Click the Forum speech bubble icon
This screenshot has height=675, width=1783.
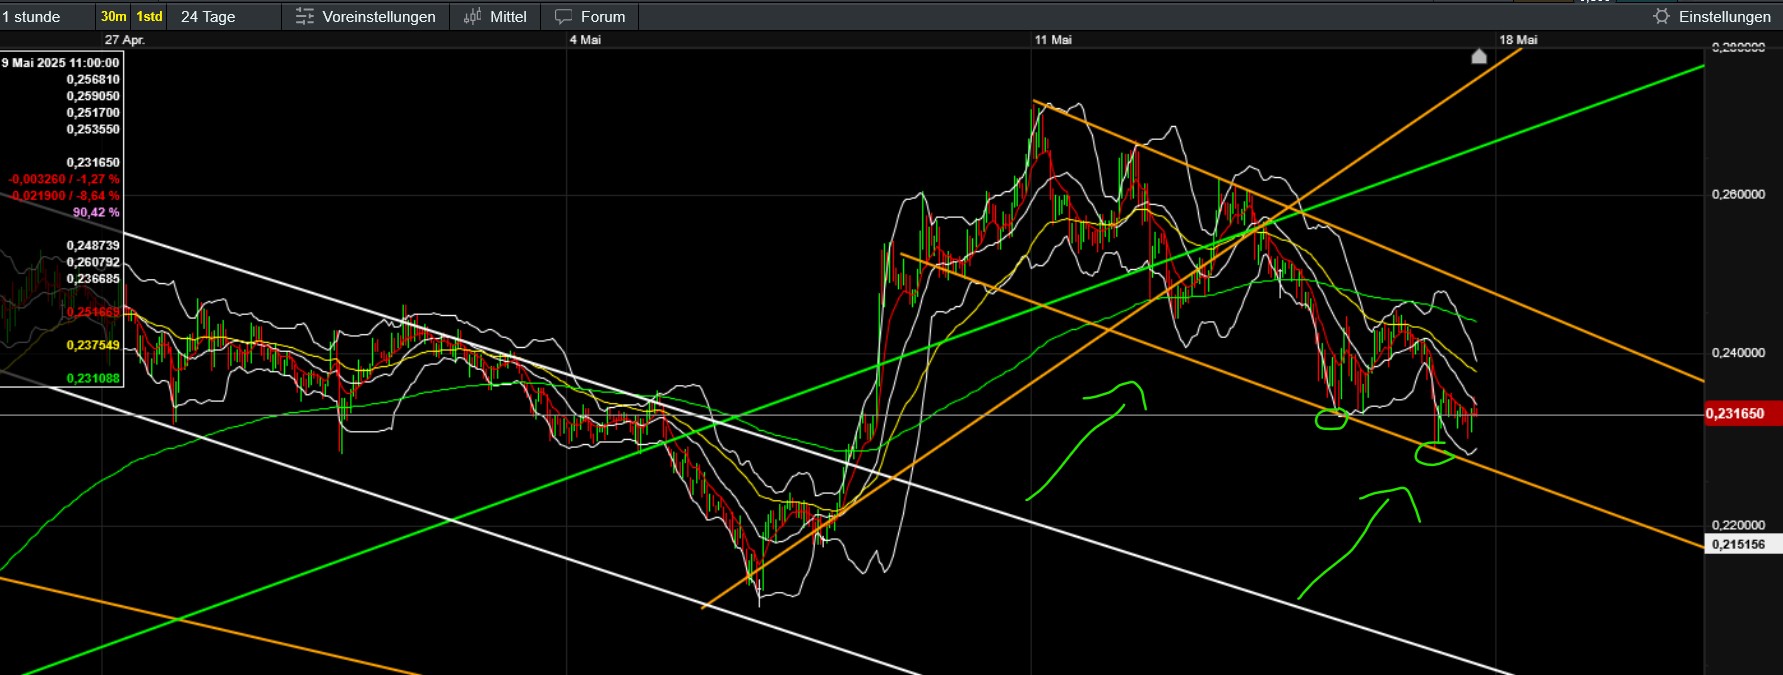564,16
